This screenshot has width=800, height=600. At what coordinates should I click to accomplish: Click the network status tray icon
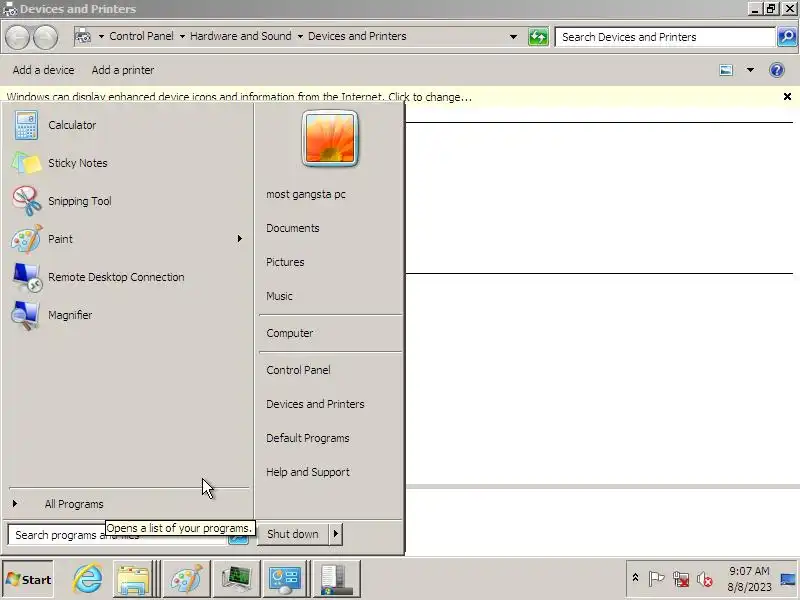point(681,579)
